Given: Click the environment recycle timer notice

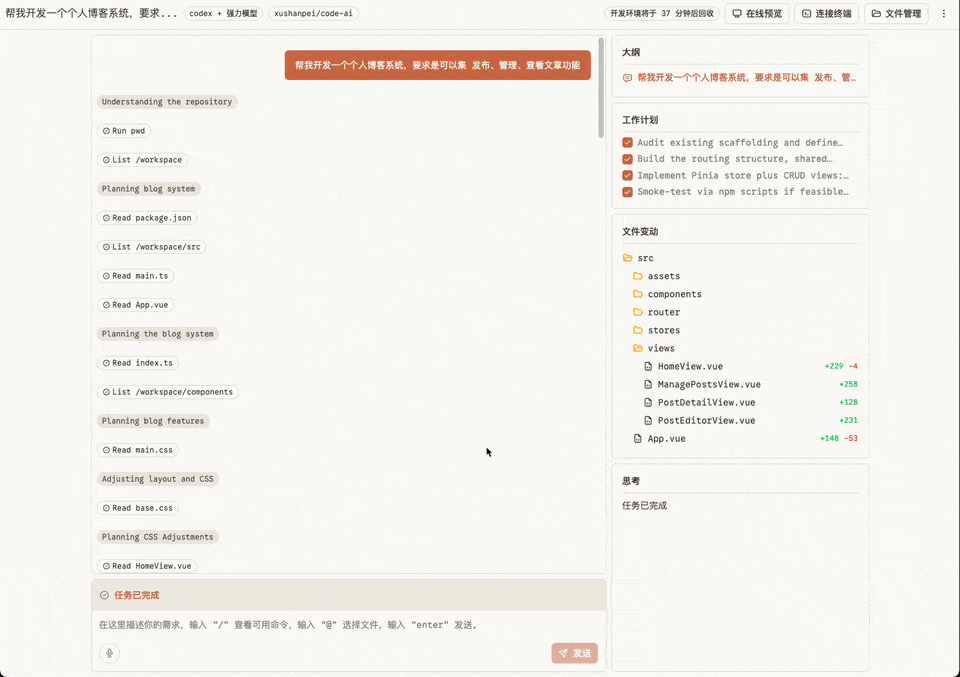Looking at the screenshot, I should (x=662, y=13).
